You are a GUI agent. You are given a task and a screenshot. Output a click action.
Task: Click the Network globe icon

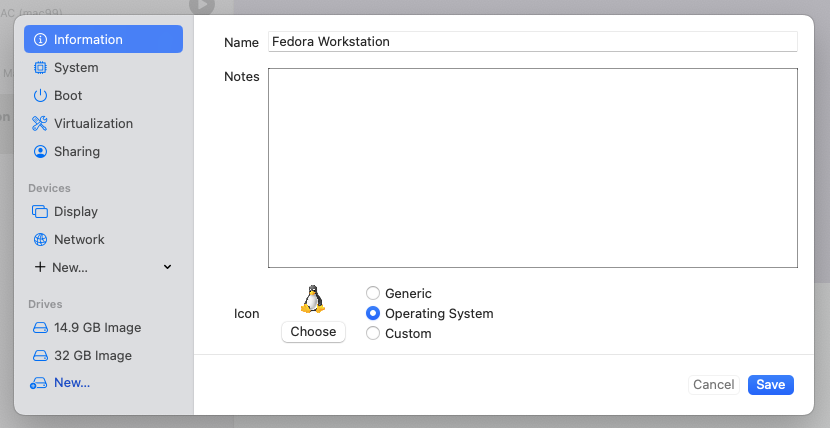coord(40,240)
